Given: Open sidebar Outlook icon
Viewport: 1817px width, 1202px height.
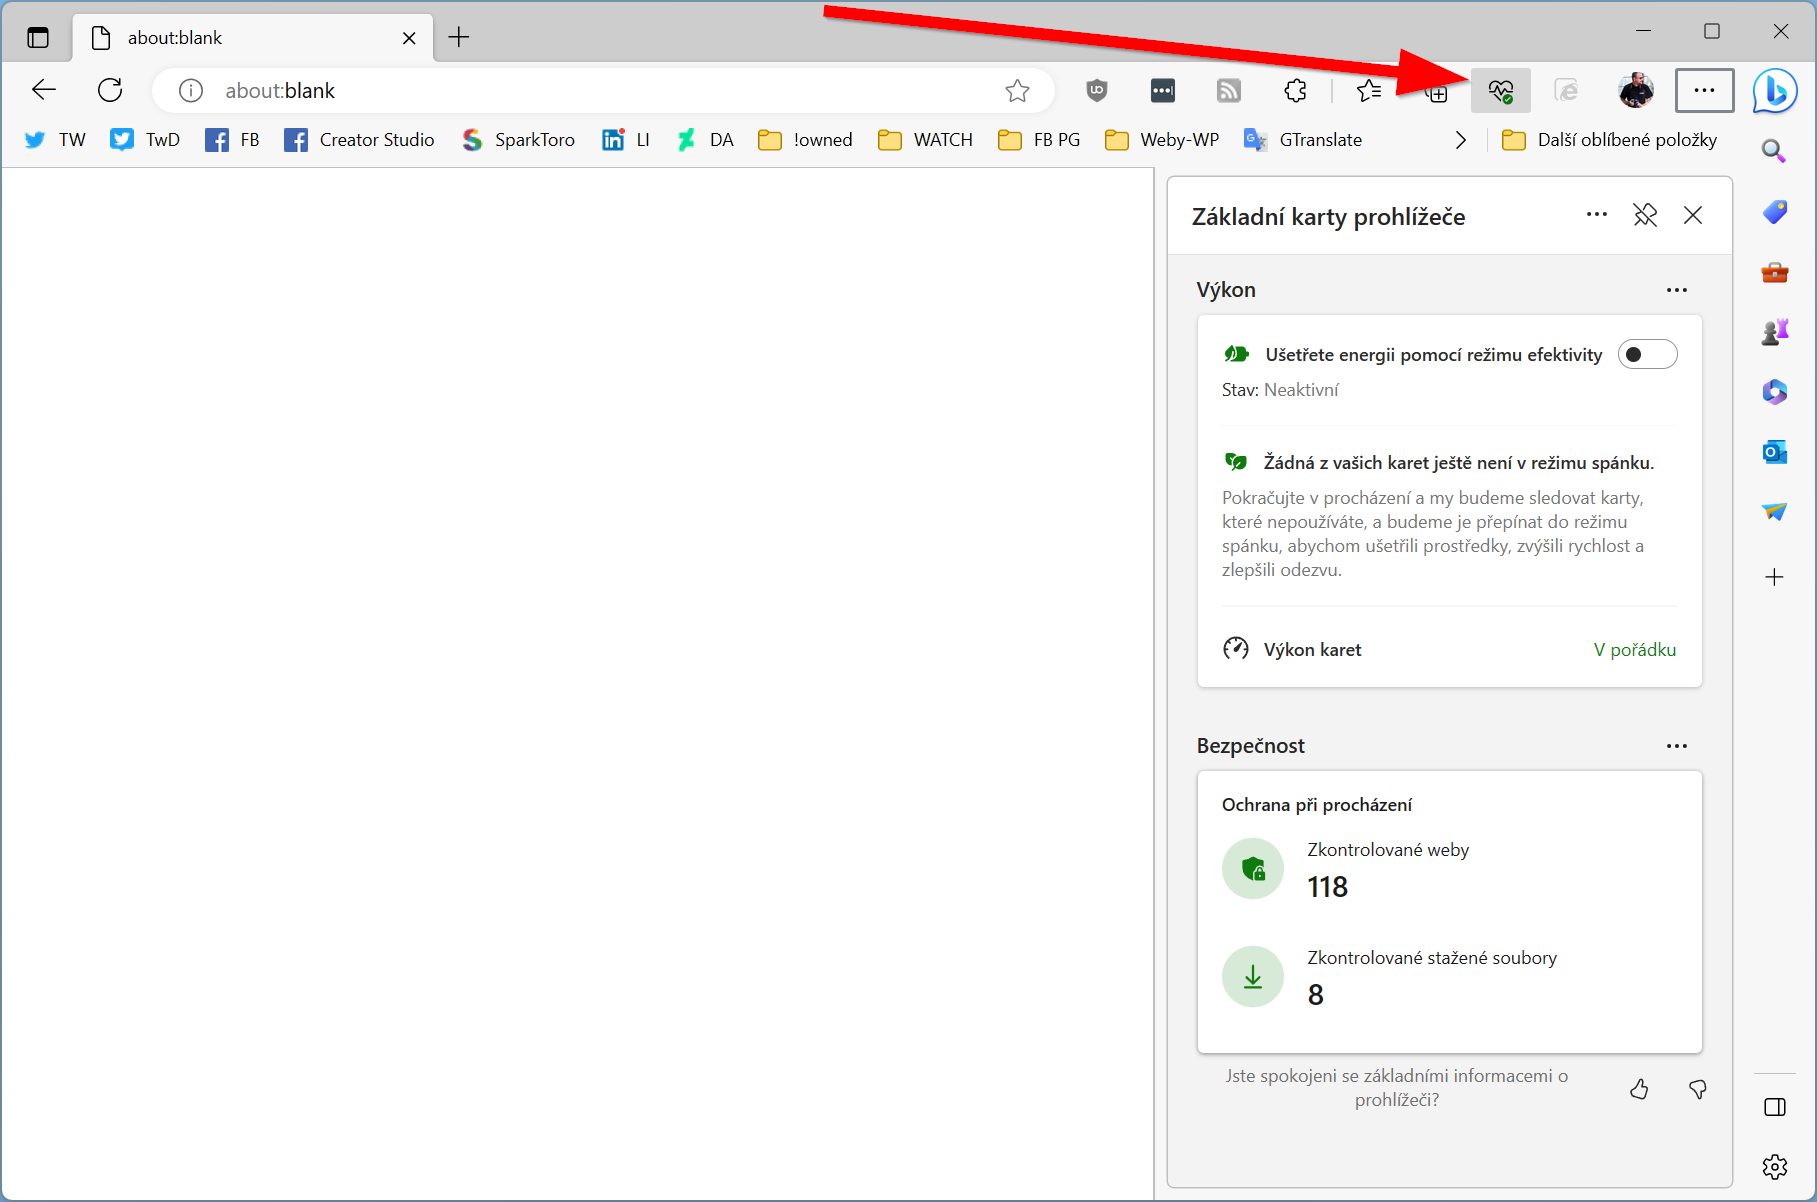Looking at the screenshot, I should [x=1775, y=452].
